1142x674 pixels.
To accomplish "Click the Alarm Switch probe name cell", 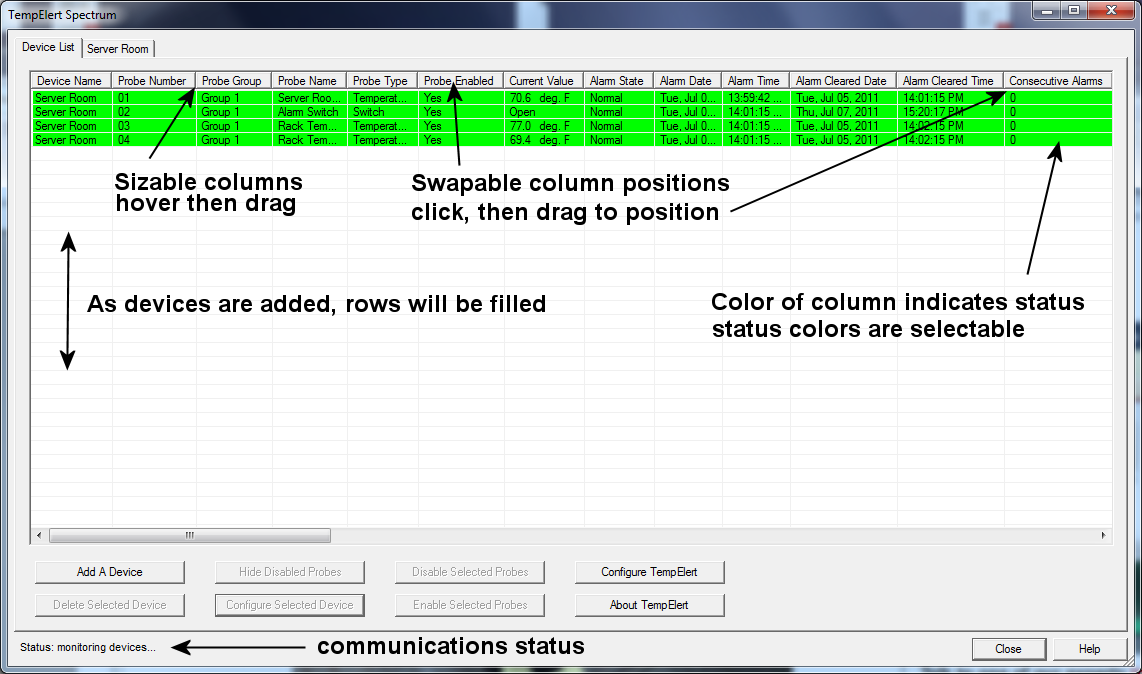I will 308,112.
